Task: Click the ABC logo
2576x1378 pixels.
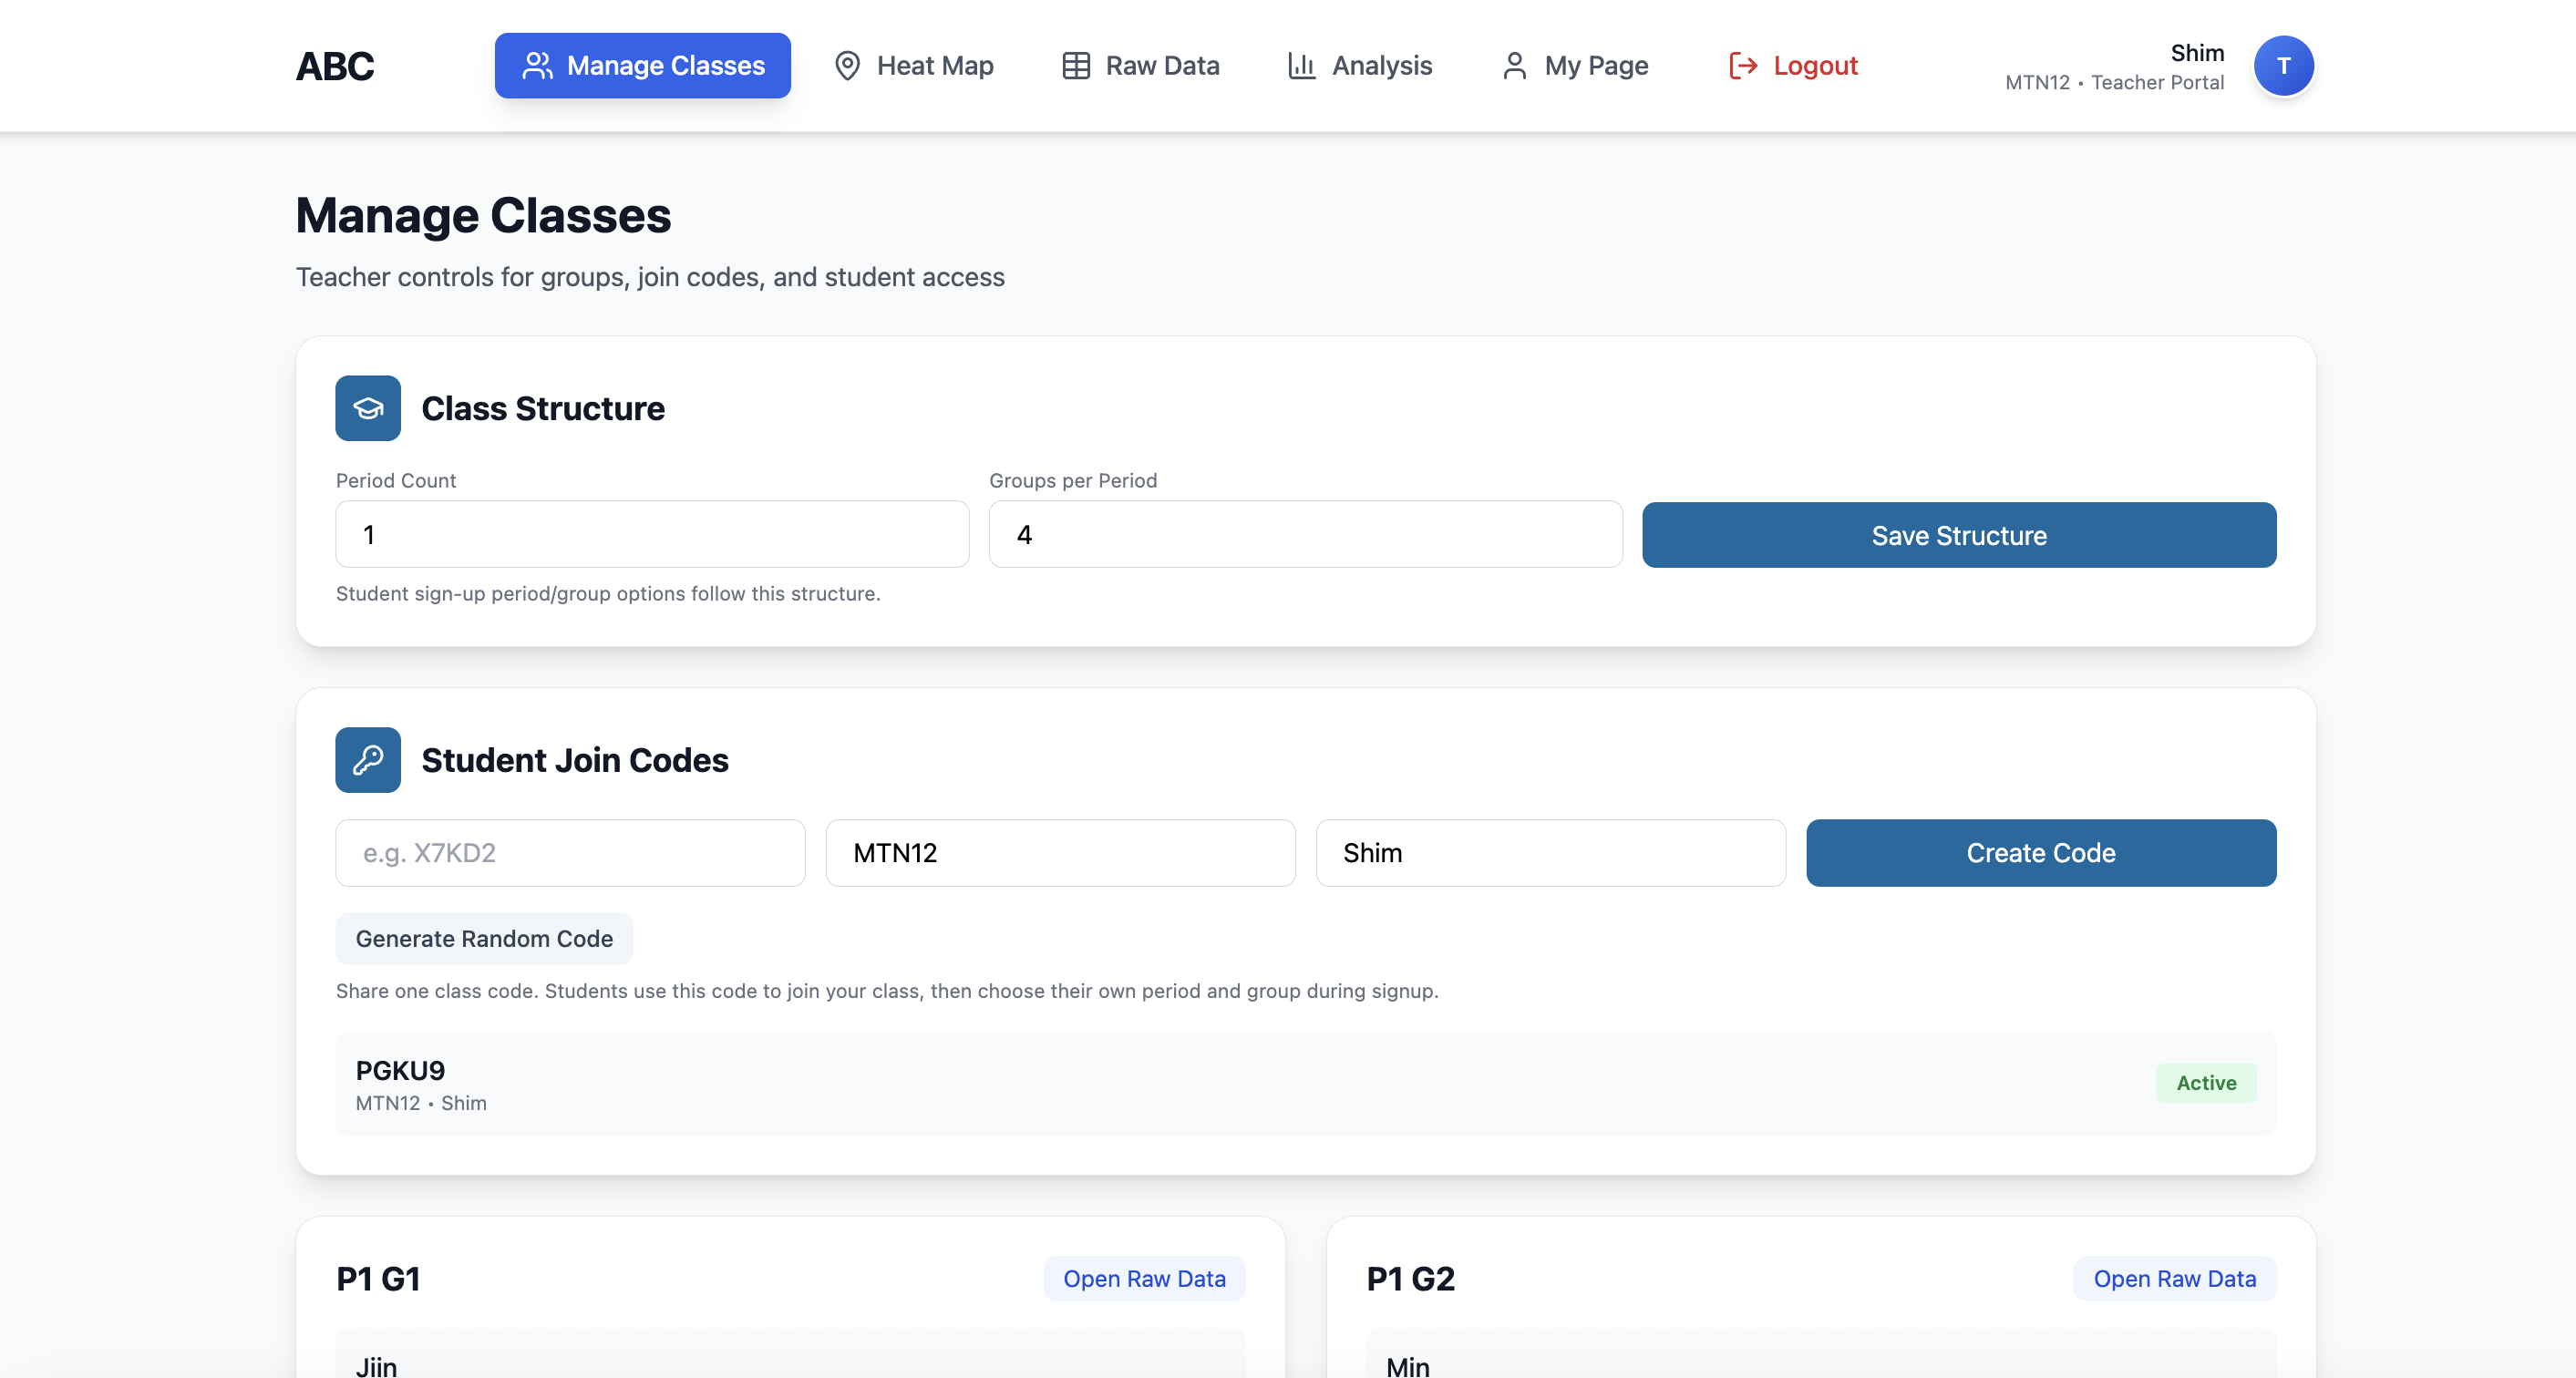Action: [x=334, y=65]
